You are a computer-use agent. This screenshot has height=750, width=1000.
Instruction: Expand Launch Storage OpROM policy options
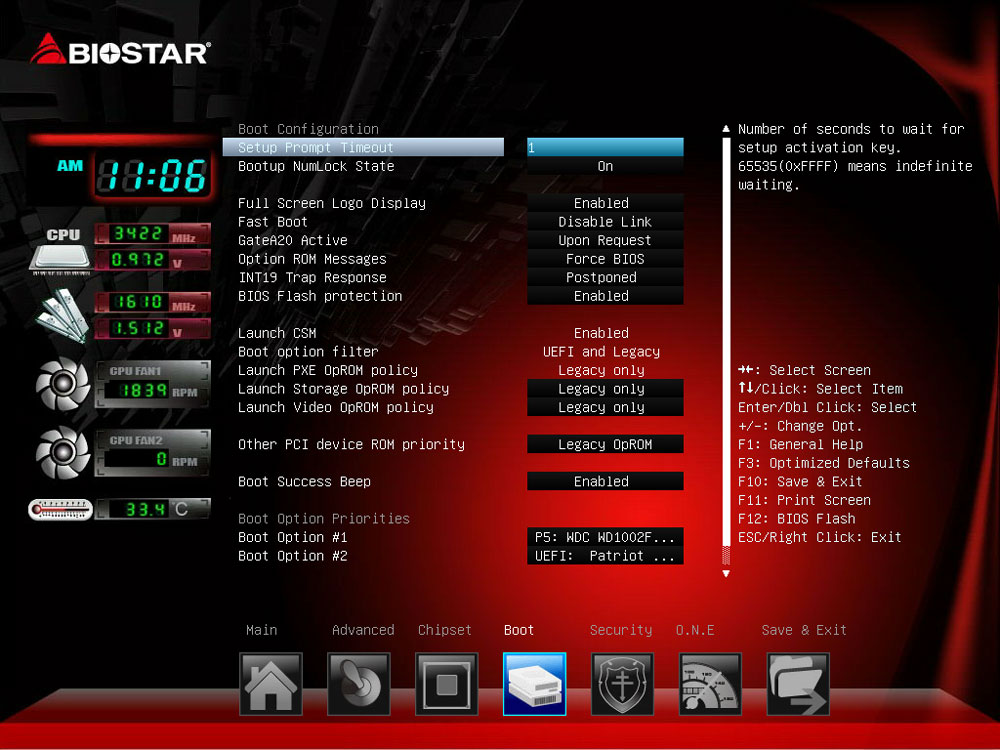(605, 389)
